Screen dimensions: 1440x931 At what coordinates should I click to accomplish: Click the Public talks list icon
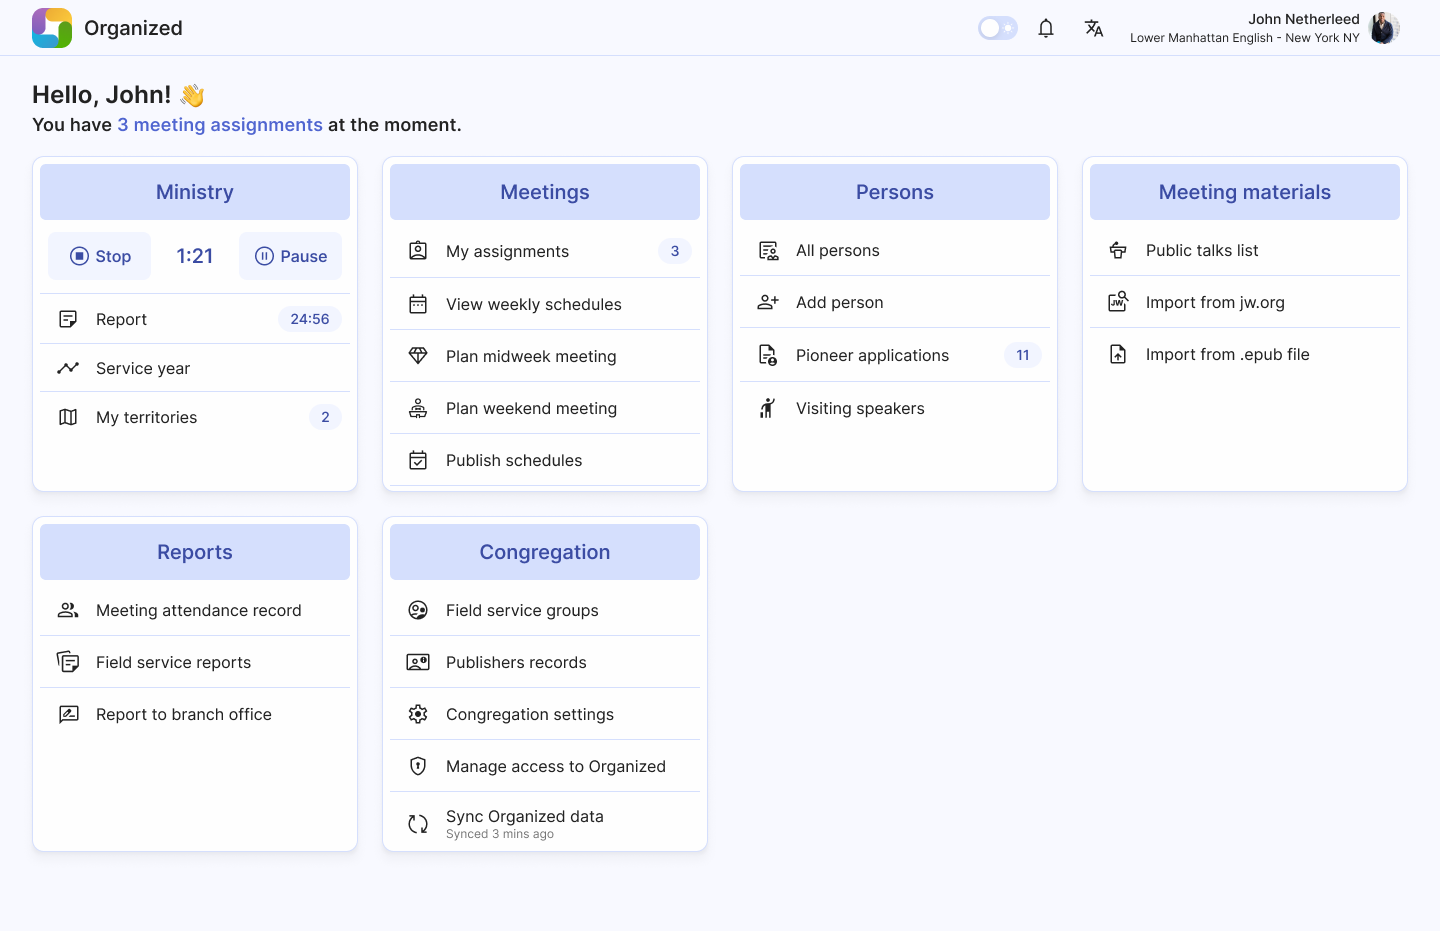(x=1117, y=250)
